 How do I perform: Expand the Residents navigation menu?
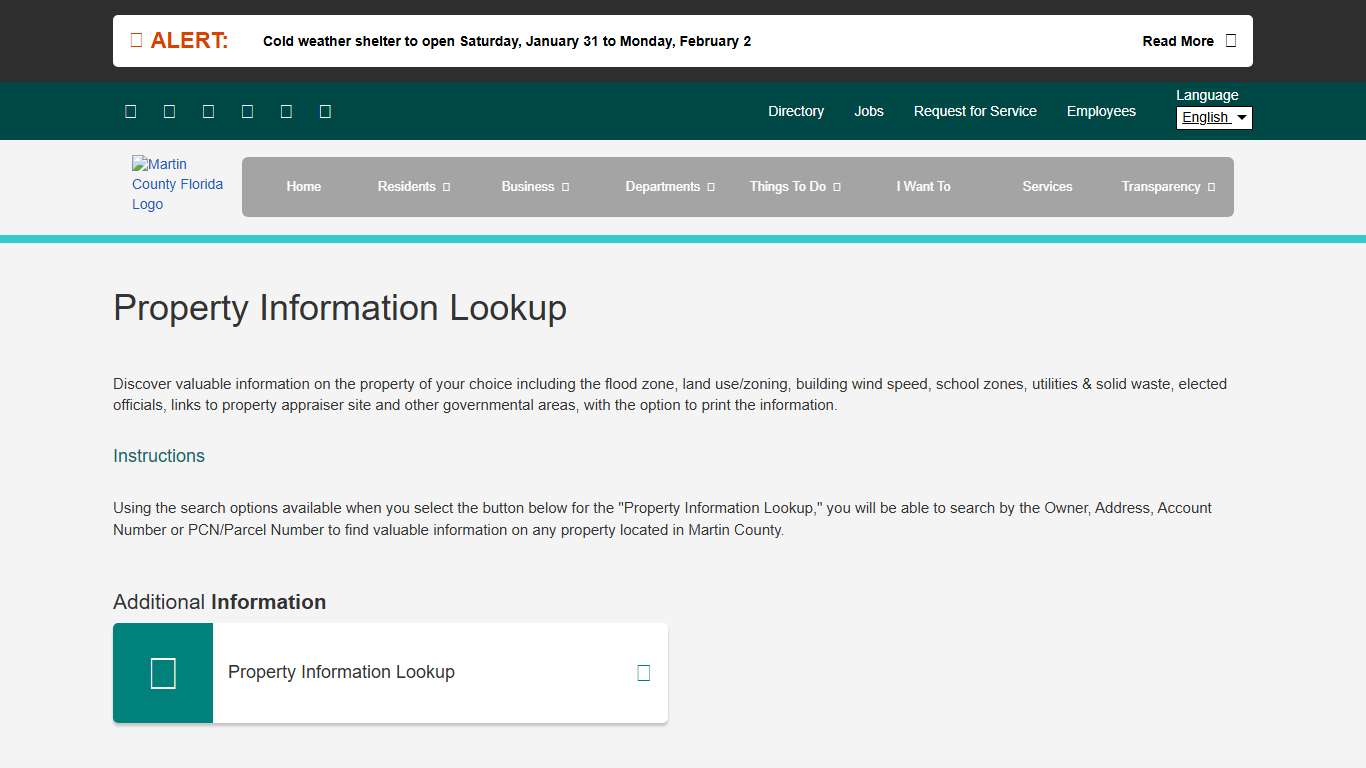413,187
